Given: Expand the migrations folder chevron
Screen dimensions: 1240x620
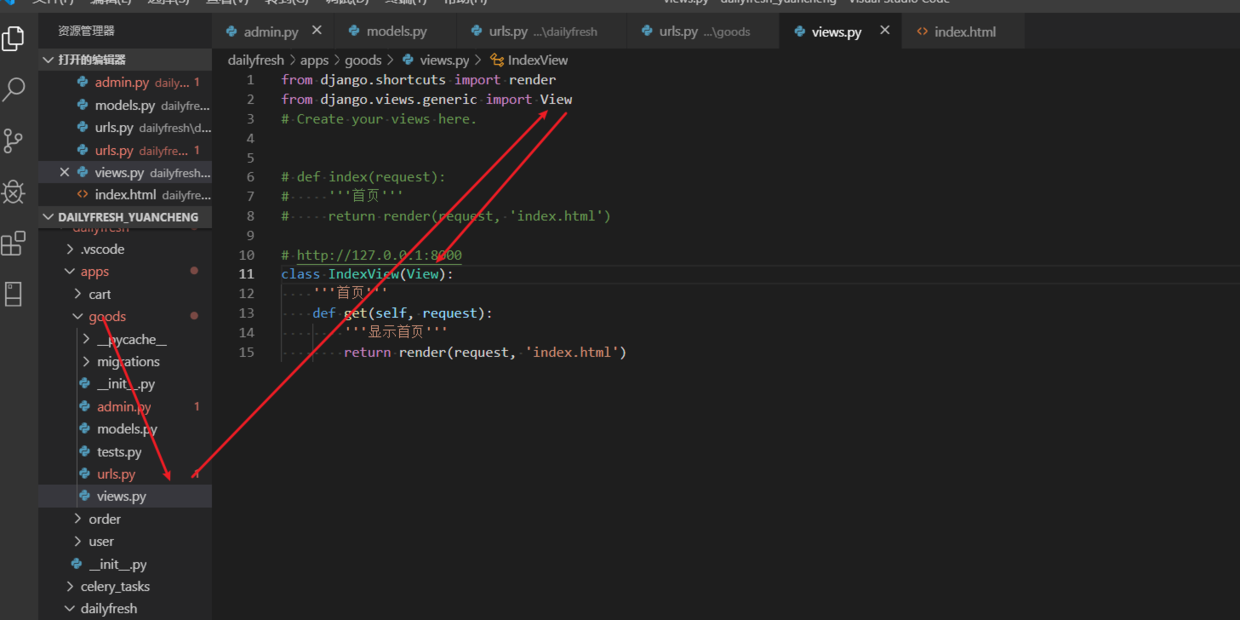Looking at the screenshot, I should point(86,361).
